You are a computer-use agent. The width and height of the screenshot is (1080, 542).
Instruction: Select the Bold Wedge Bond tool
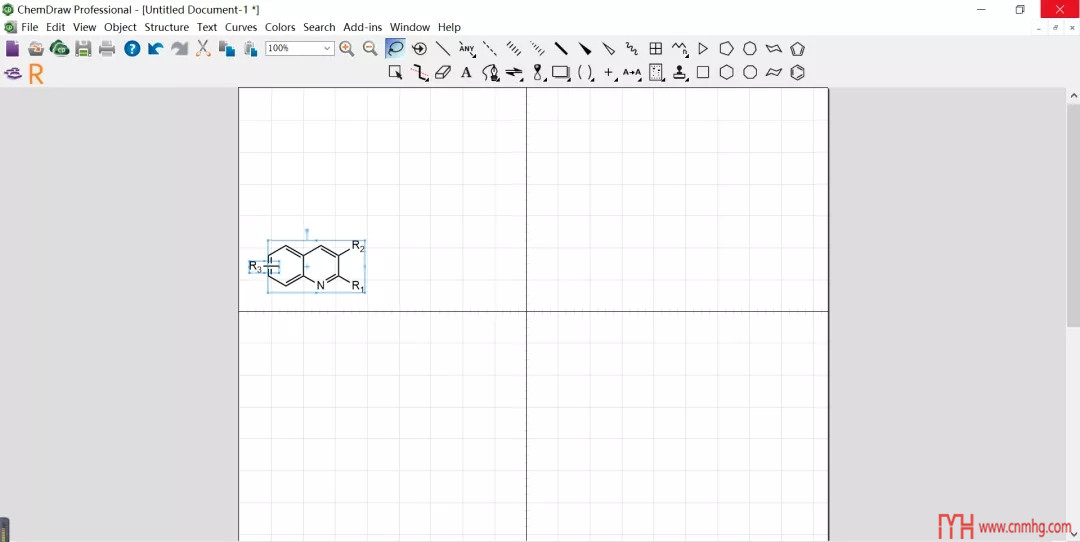[585, 48]
